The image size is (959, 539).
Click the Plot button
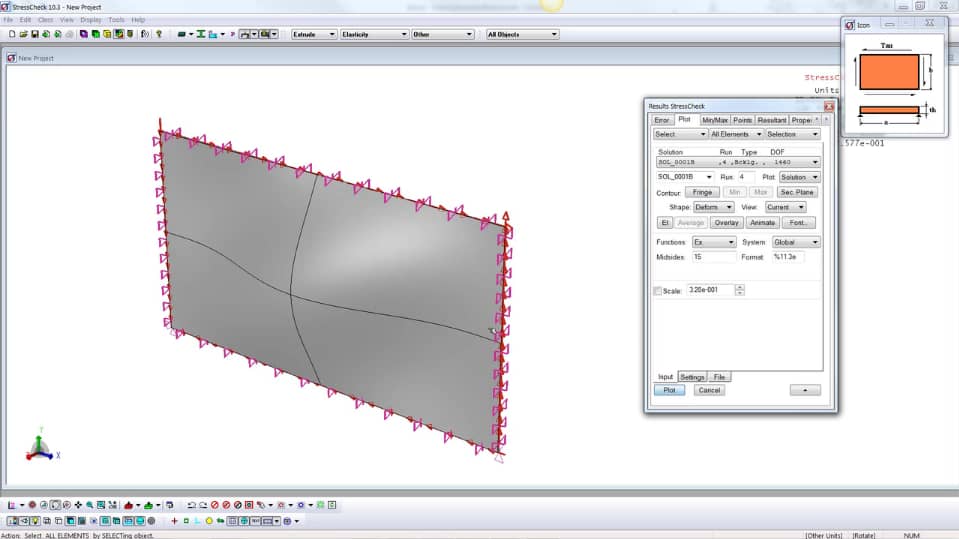670,390
